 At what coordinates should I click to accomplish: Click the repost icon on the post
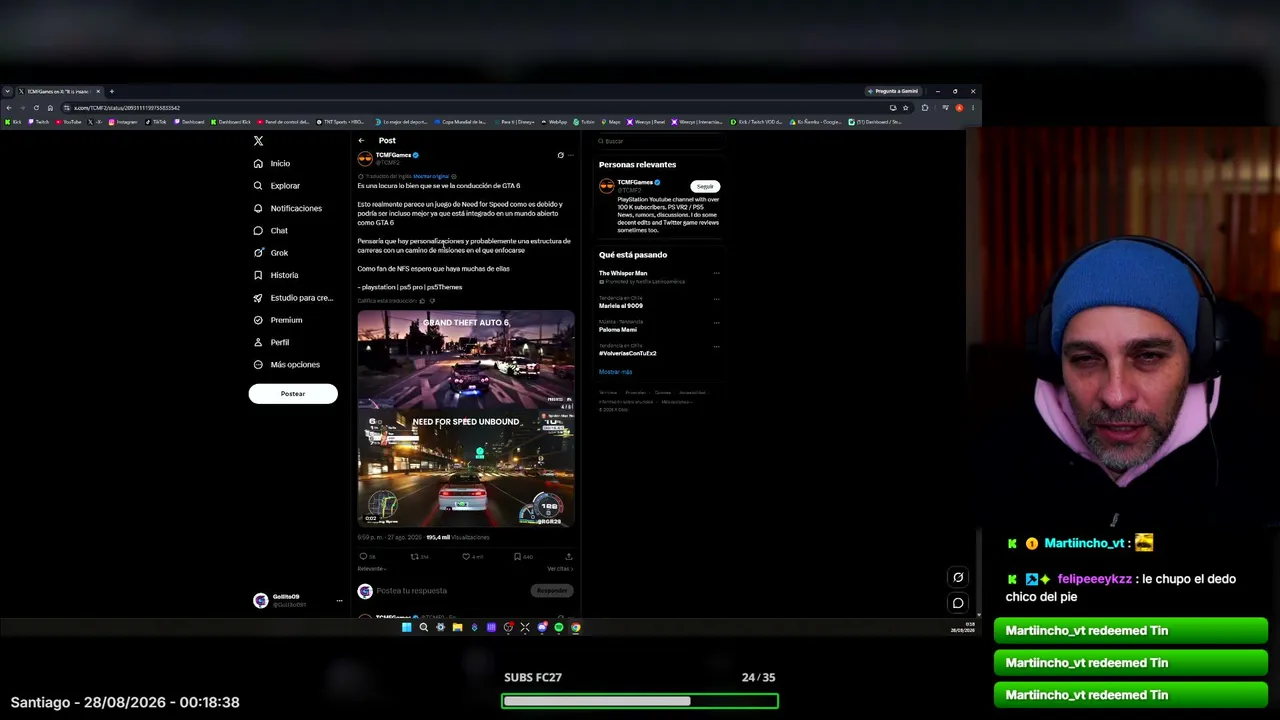(414, 557)
